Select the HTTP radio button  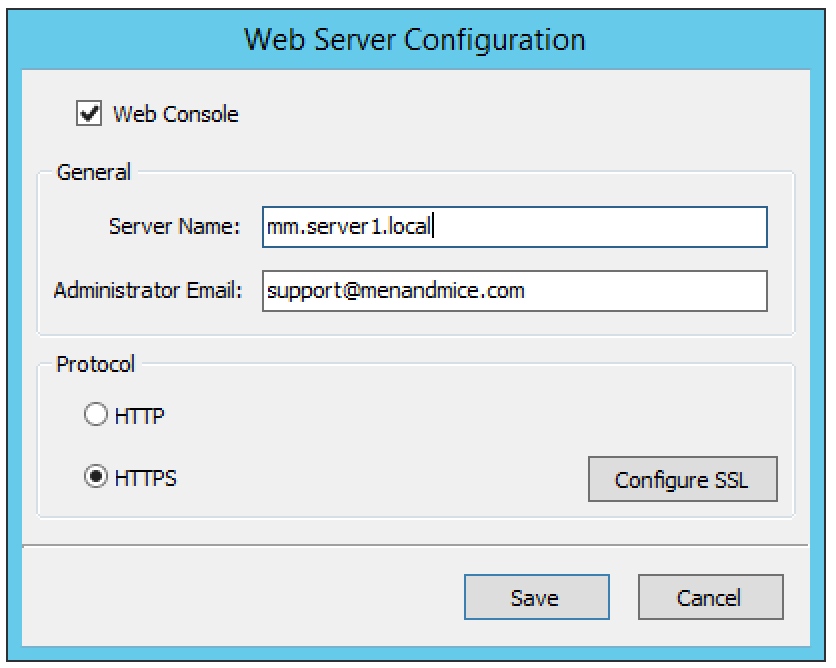pos(96,414)
